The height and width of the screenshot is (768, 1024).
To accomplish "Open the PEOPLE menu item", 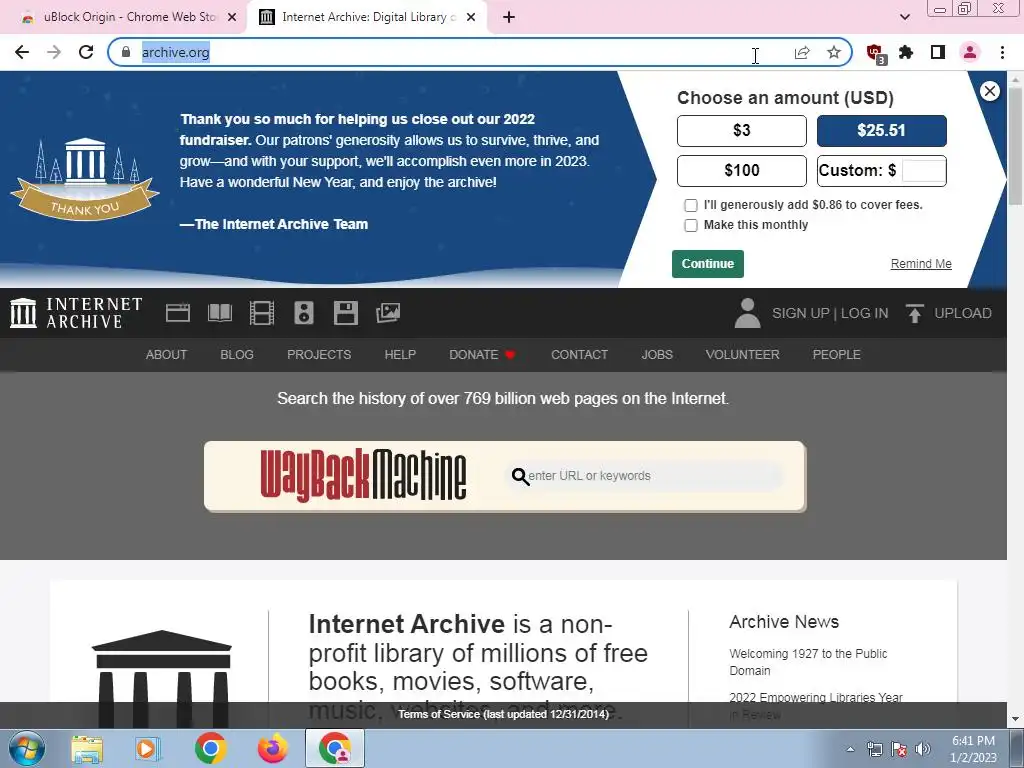I will click(836, 355).
